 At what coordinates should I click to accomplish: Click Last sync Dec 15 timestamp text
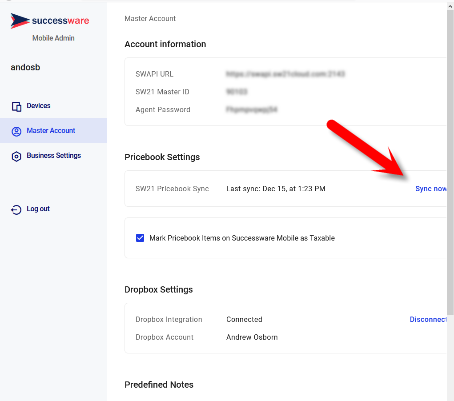276,189
